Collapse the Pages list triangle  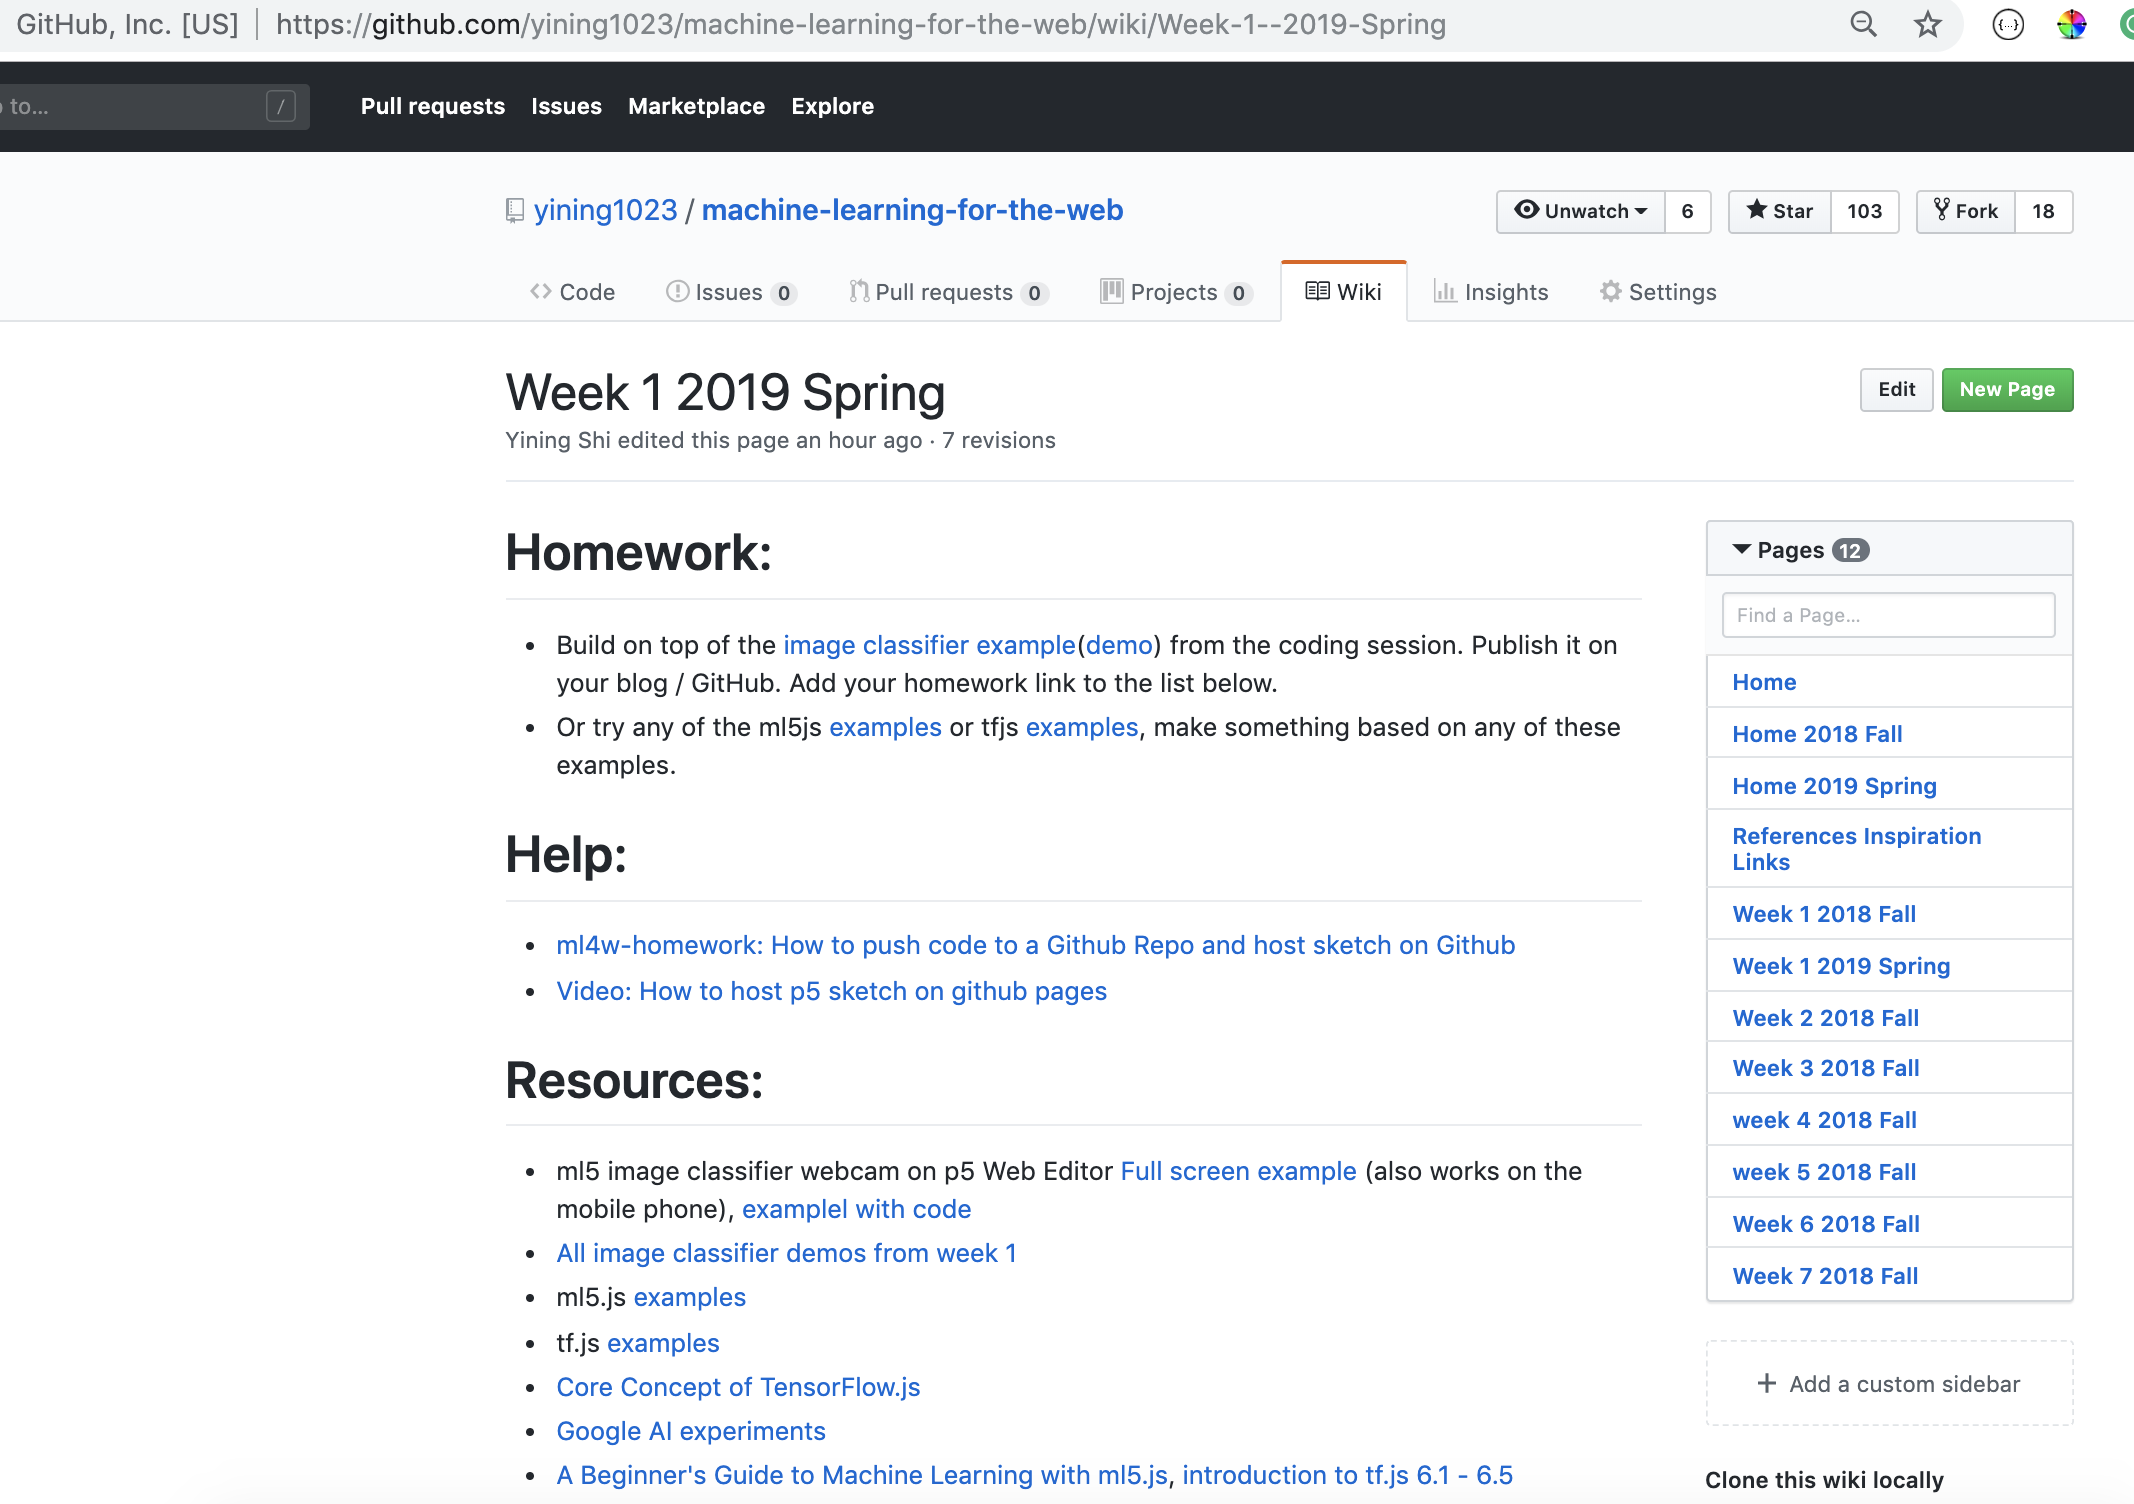[x=1741, y=550]
